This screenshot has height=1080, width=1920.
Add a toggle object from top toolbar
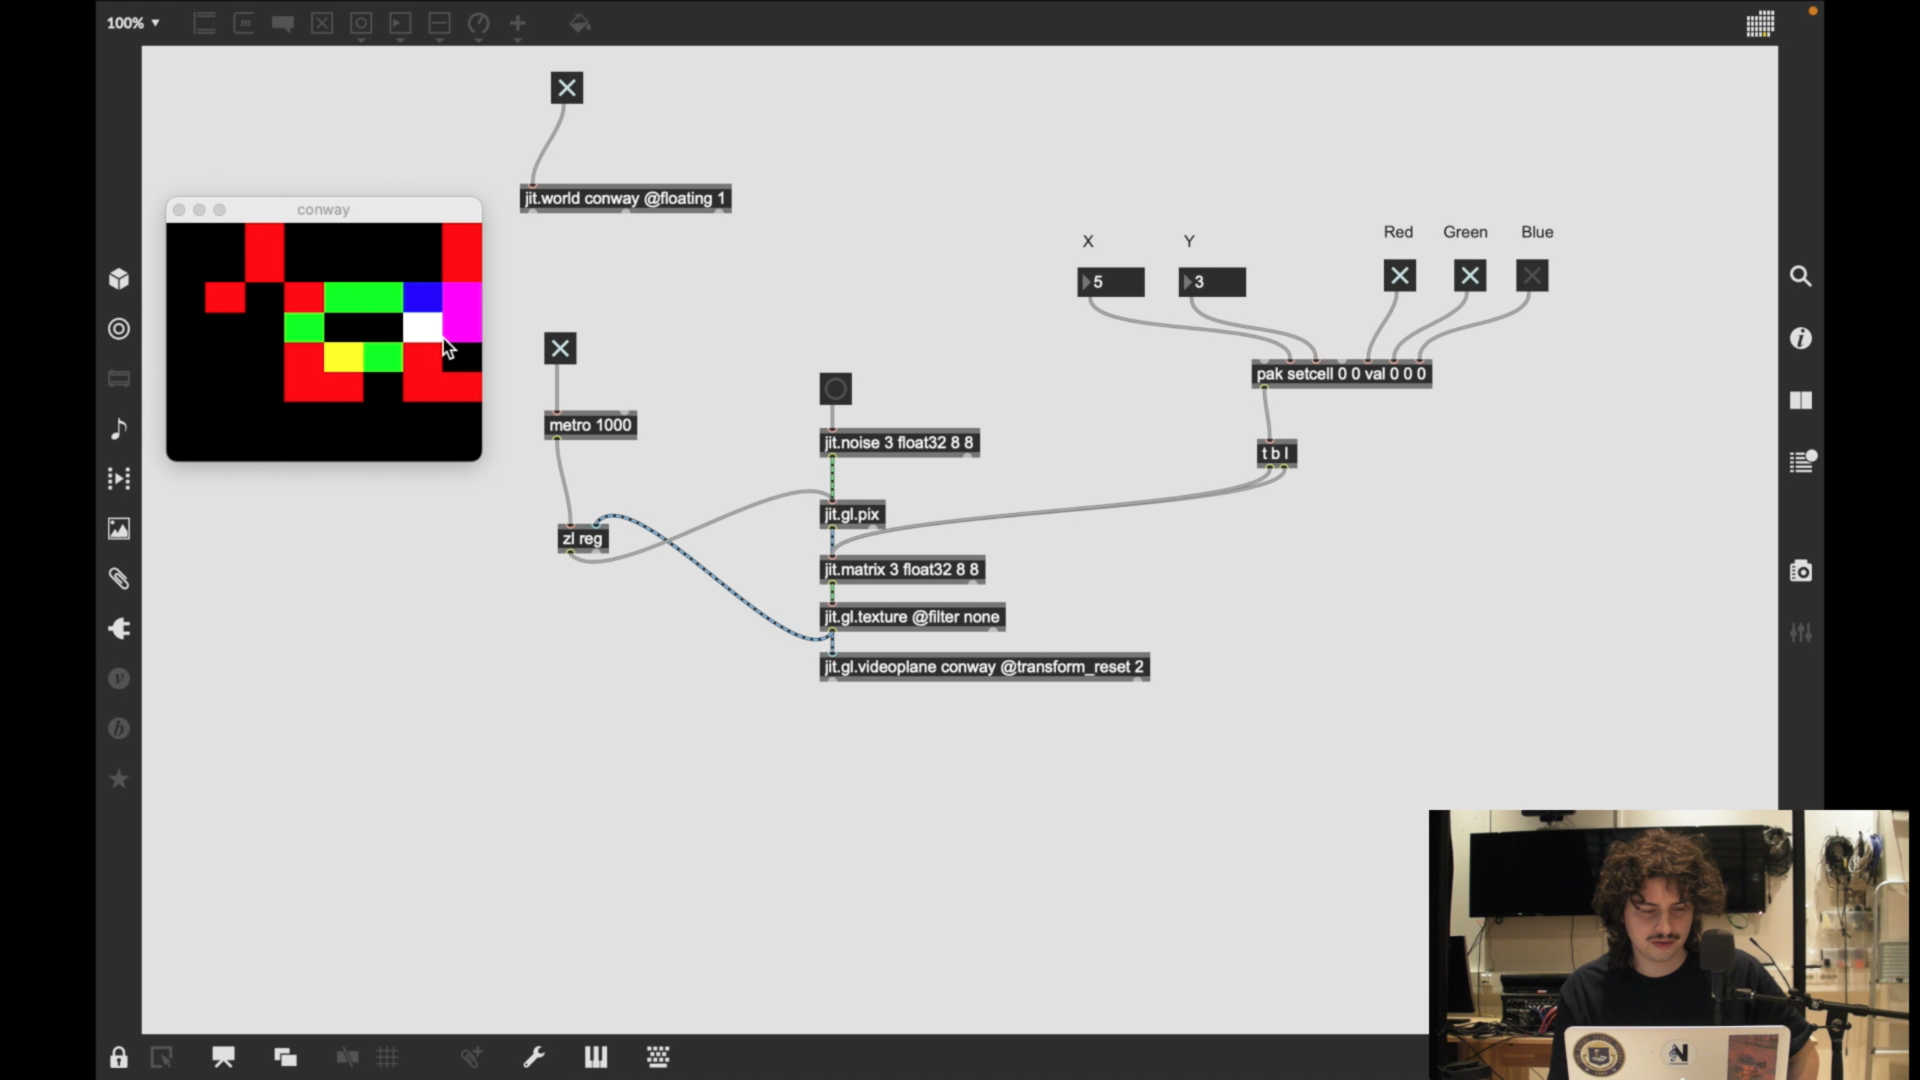tap(322, 23)
